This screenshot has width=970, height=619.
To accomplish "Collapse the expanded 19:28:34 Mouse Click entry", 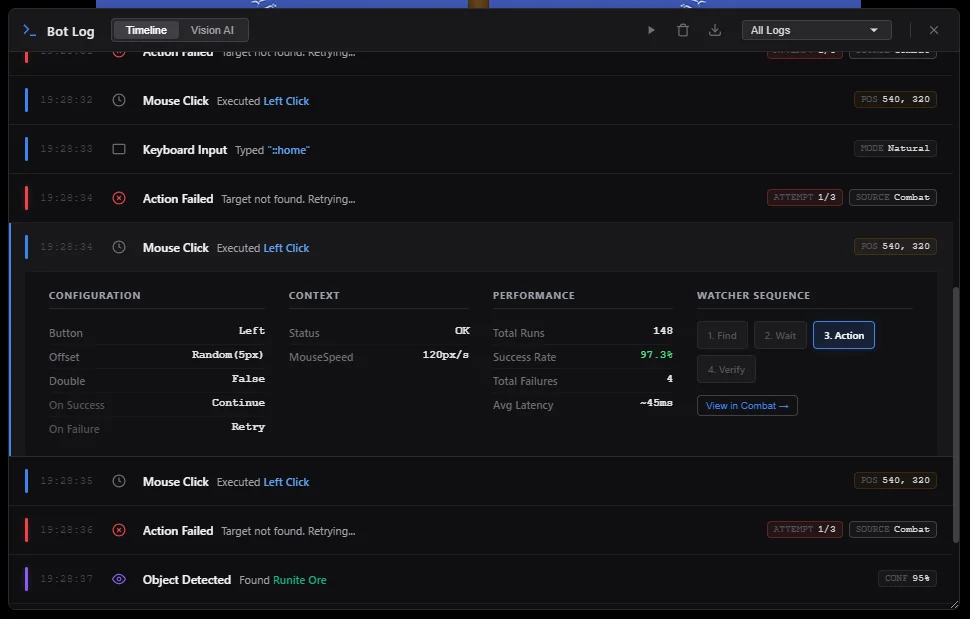I will (x=481, y=247).
